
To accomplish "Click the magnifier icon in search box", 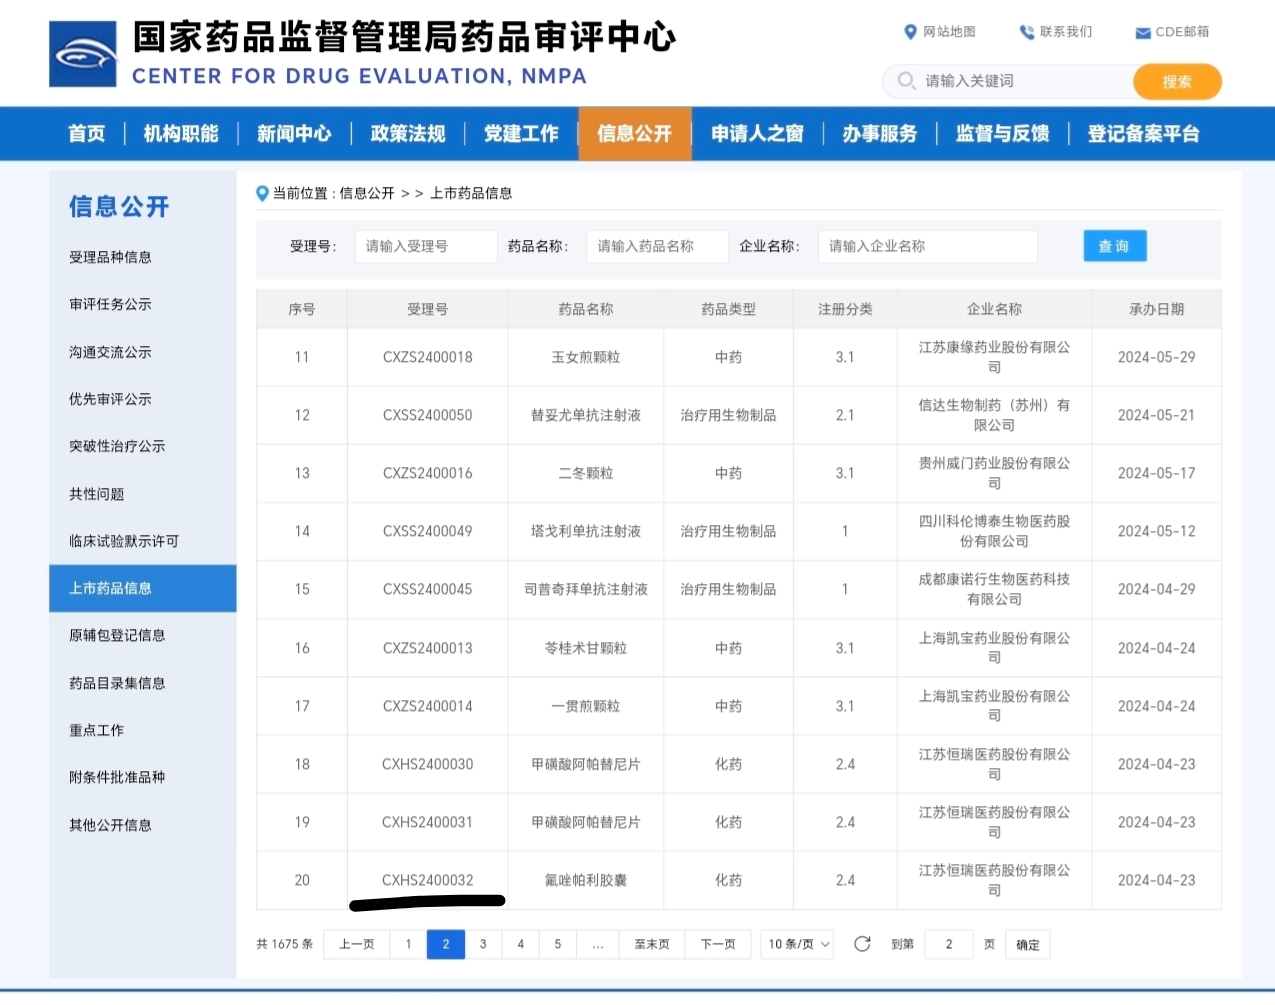I will 906,81.
